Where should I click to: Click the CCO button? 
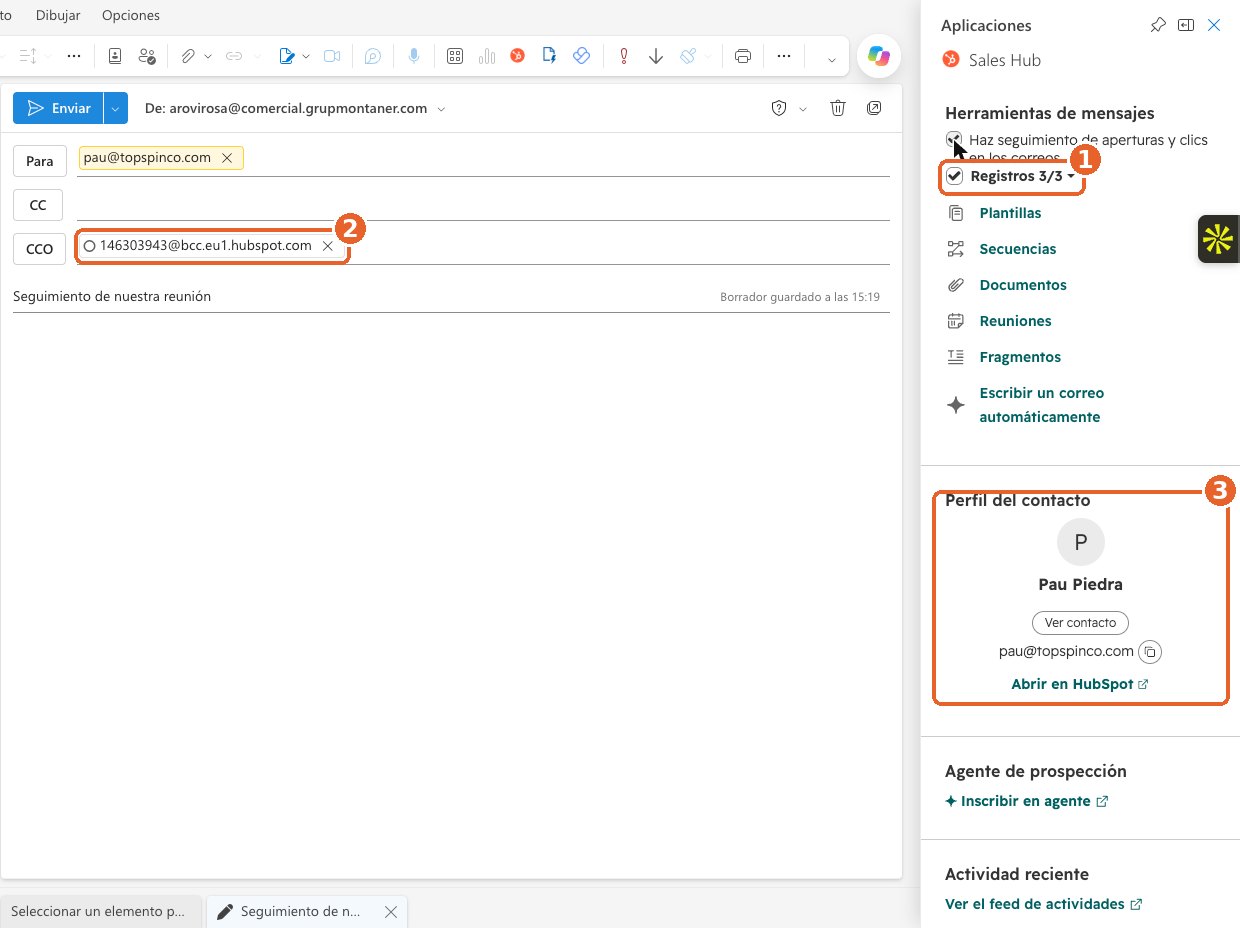[x=40, y=249]
